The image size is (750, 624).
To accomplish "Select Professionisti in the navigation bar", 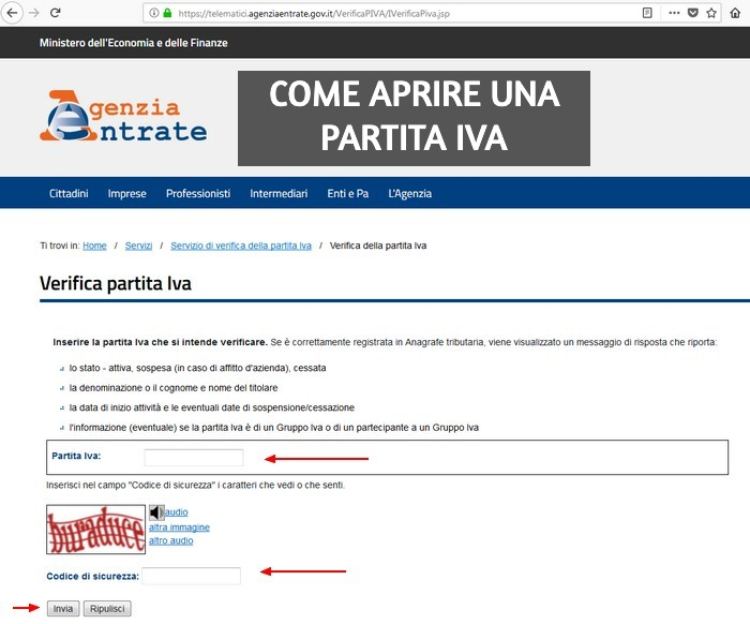I will [198, 194].
